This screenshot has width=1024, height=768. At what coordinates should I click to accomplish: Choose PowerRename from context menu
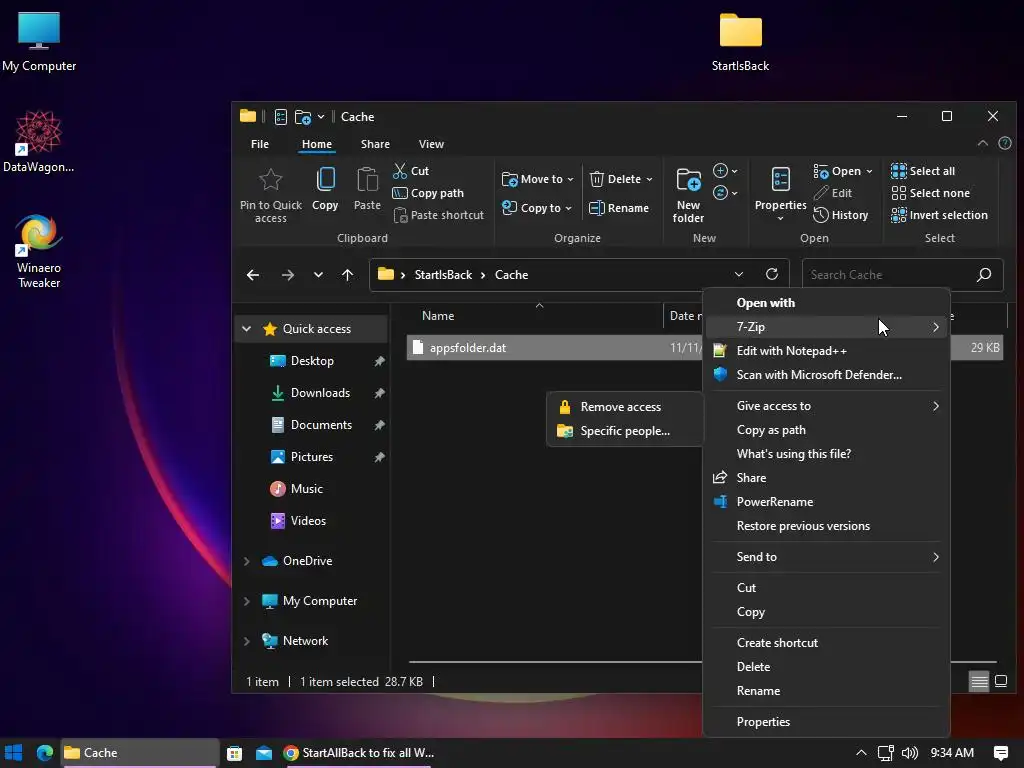tap(826, 502)
